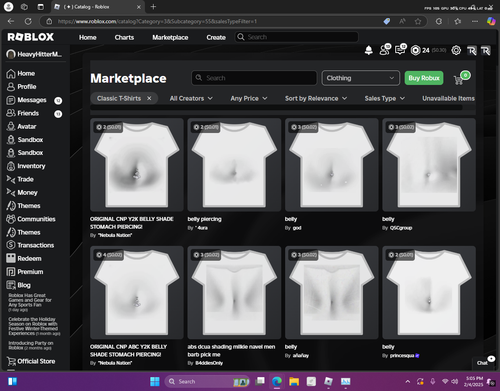
Task: Open creator link QSCgroup
Action: coord(401,228)
